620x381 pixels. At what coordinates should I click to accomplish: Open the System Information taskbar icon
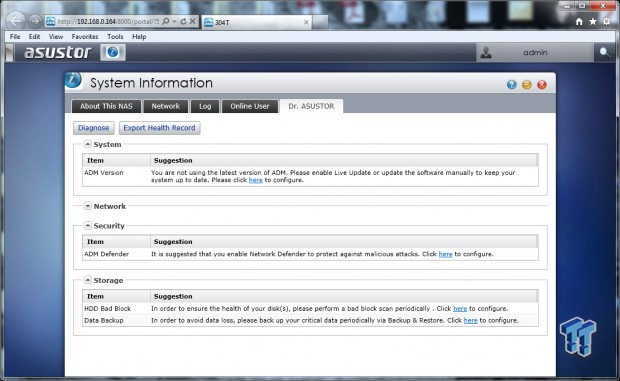tap(113, 53)
